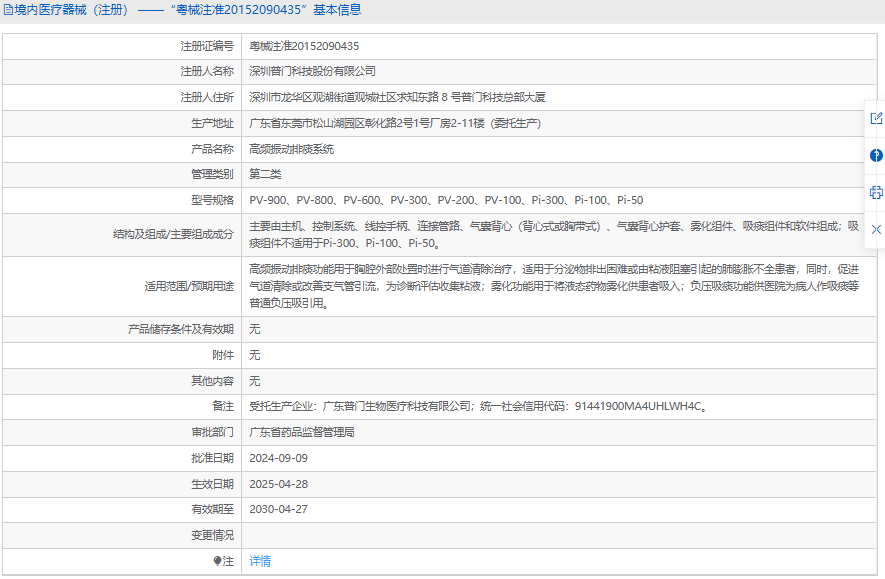Viewport: 885px width, 579px height.
Task: Click the approval date 2024-09-09
Action: pyautogui.click(x=278, y=458)
